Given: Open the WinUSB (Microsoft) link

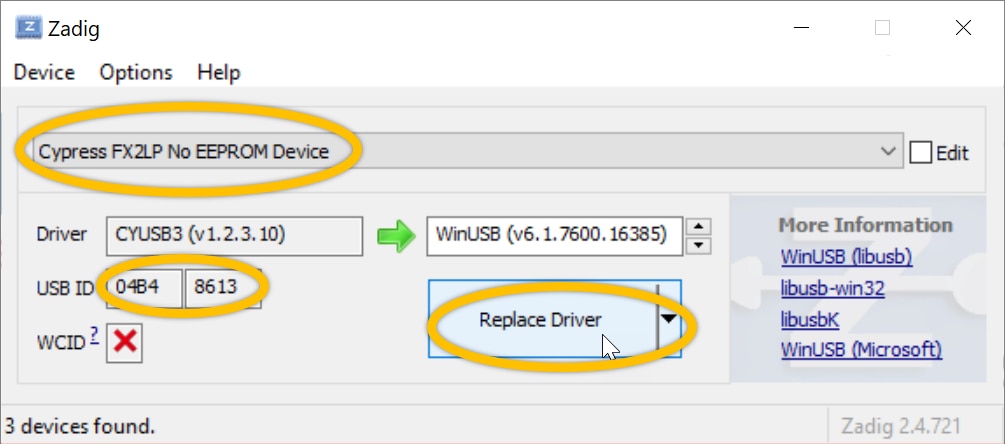Looking at the screenshot, I should click(861, 350).
